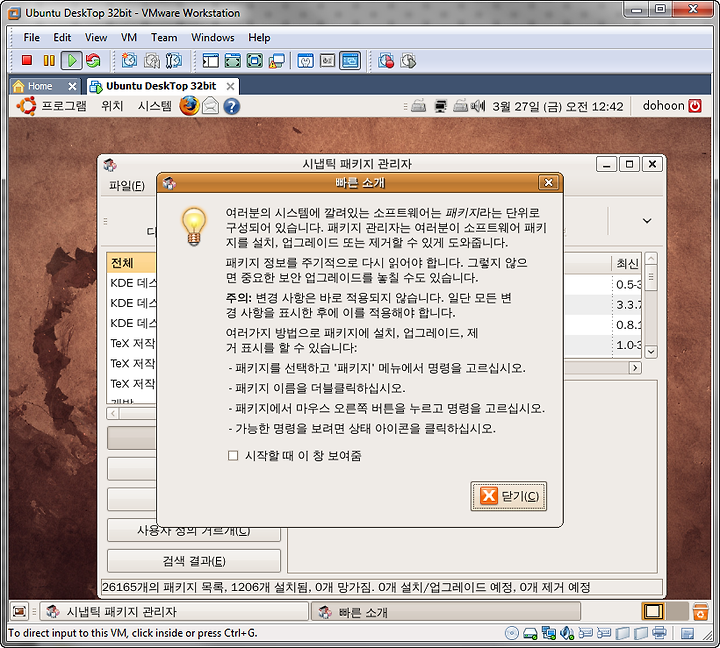
Task: Power on the VM with green play icon
Action: [x=72, y=60]
